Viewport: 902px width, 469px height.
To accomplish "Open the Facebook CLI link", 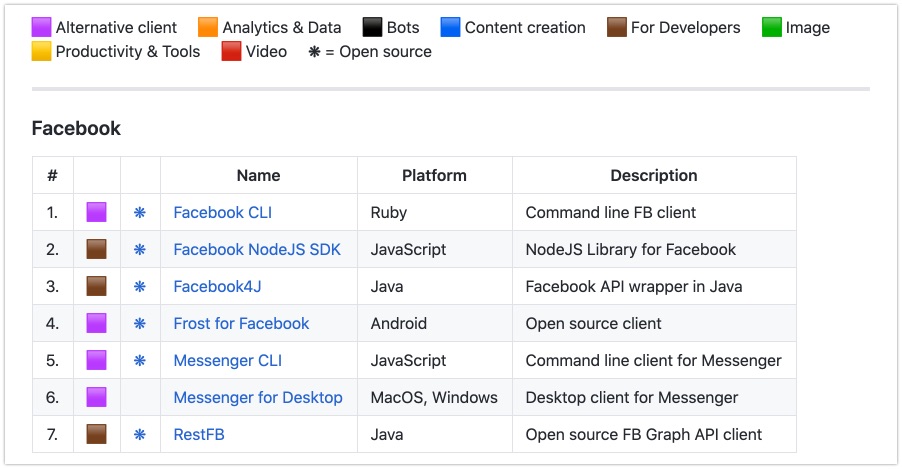I will 223,212.
